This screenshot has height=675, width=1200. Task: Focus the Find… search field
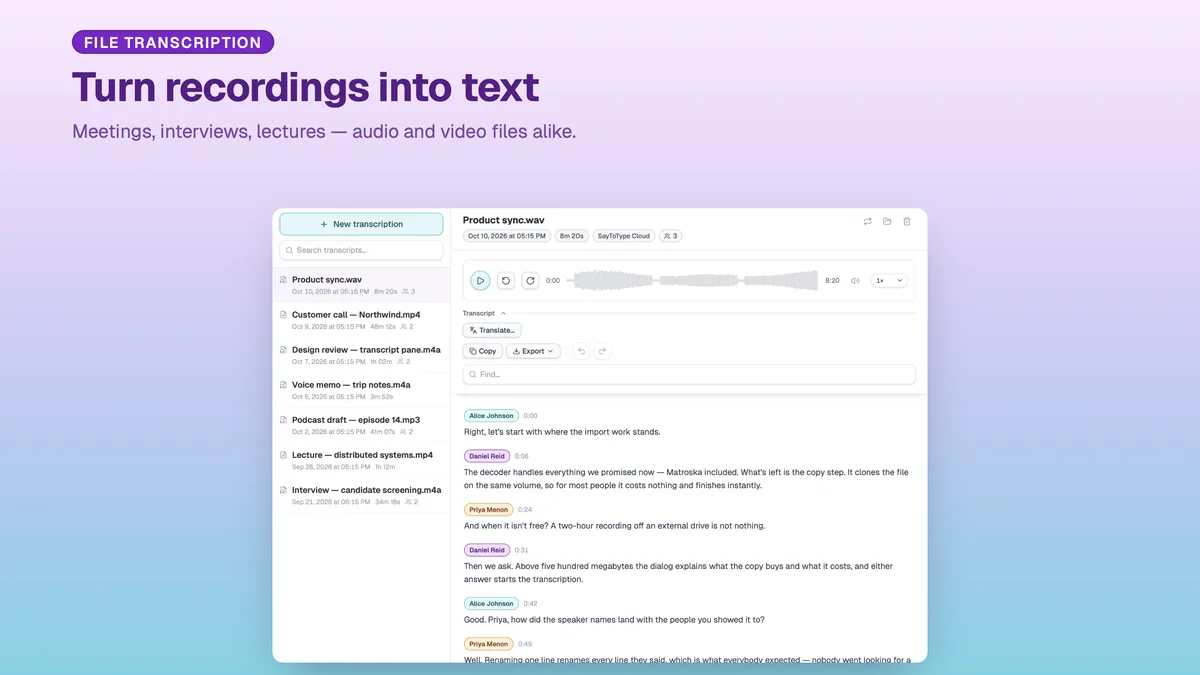click(689, 374)
